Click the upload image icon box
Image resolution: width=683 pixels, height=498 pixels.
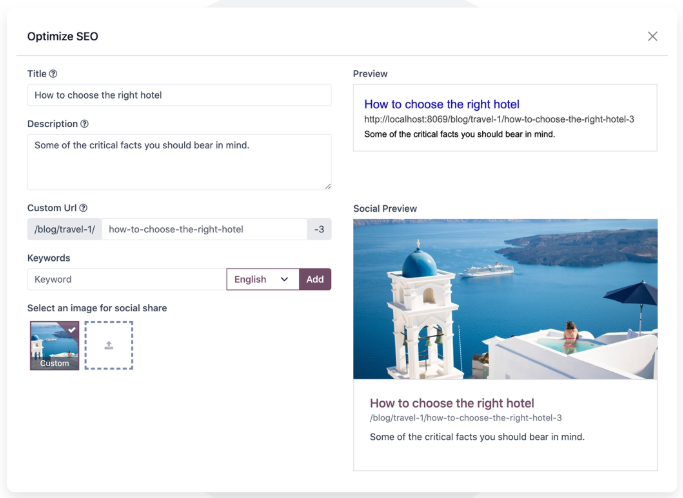(x=108, y=345)
